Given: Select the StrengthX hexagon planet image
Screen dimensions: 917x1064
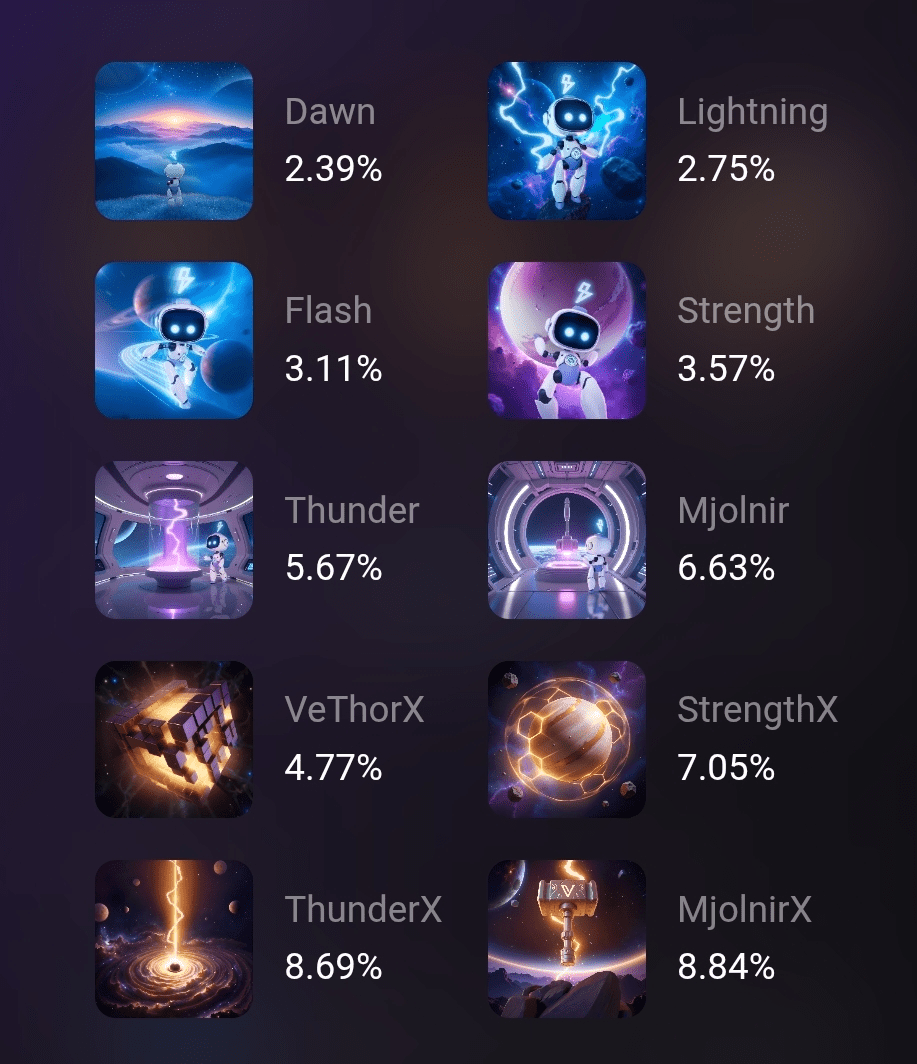Looking at the screenshot, I should tap(567, 739).
